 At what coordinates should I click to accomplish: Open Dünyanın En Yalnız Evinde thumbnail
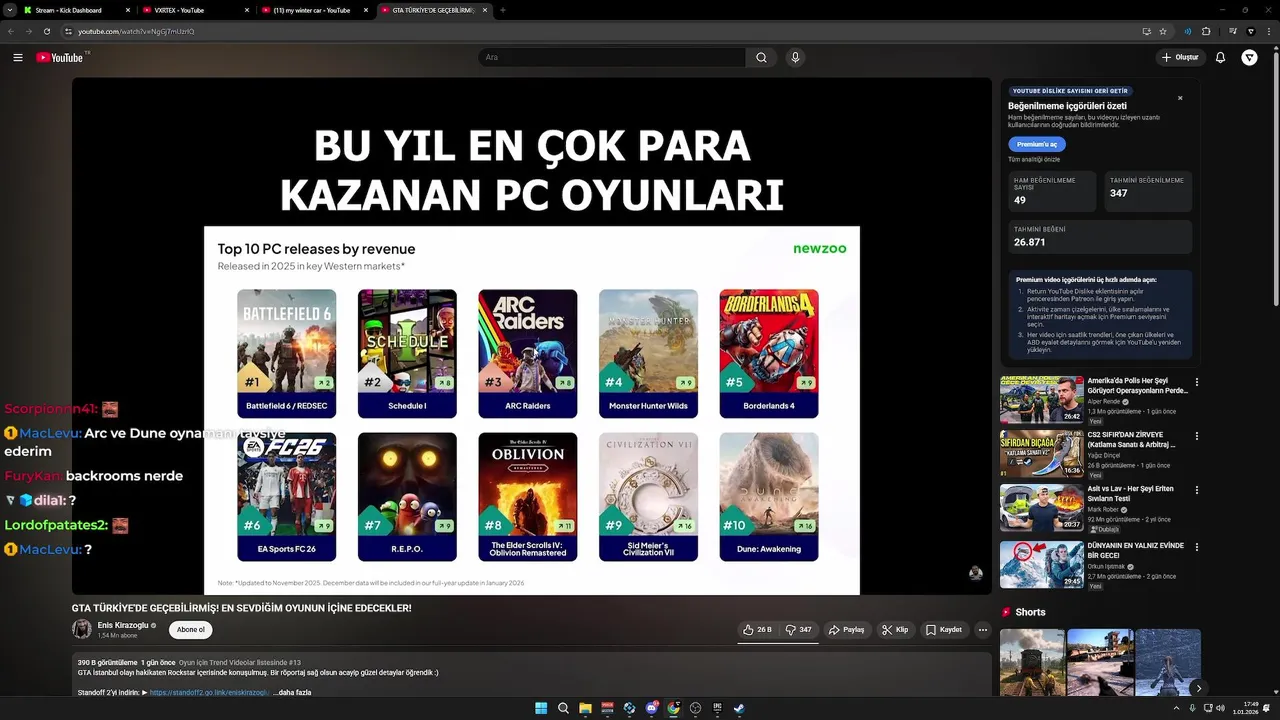[x=1042, y=564]
